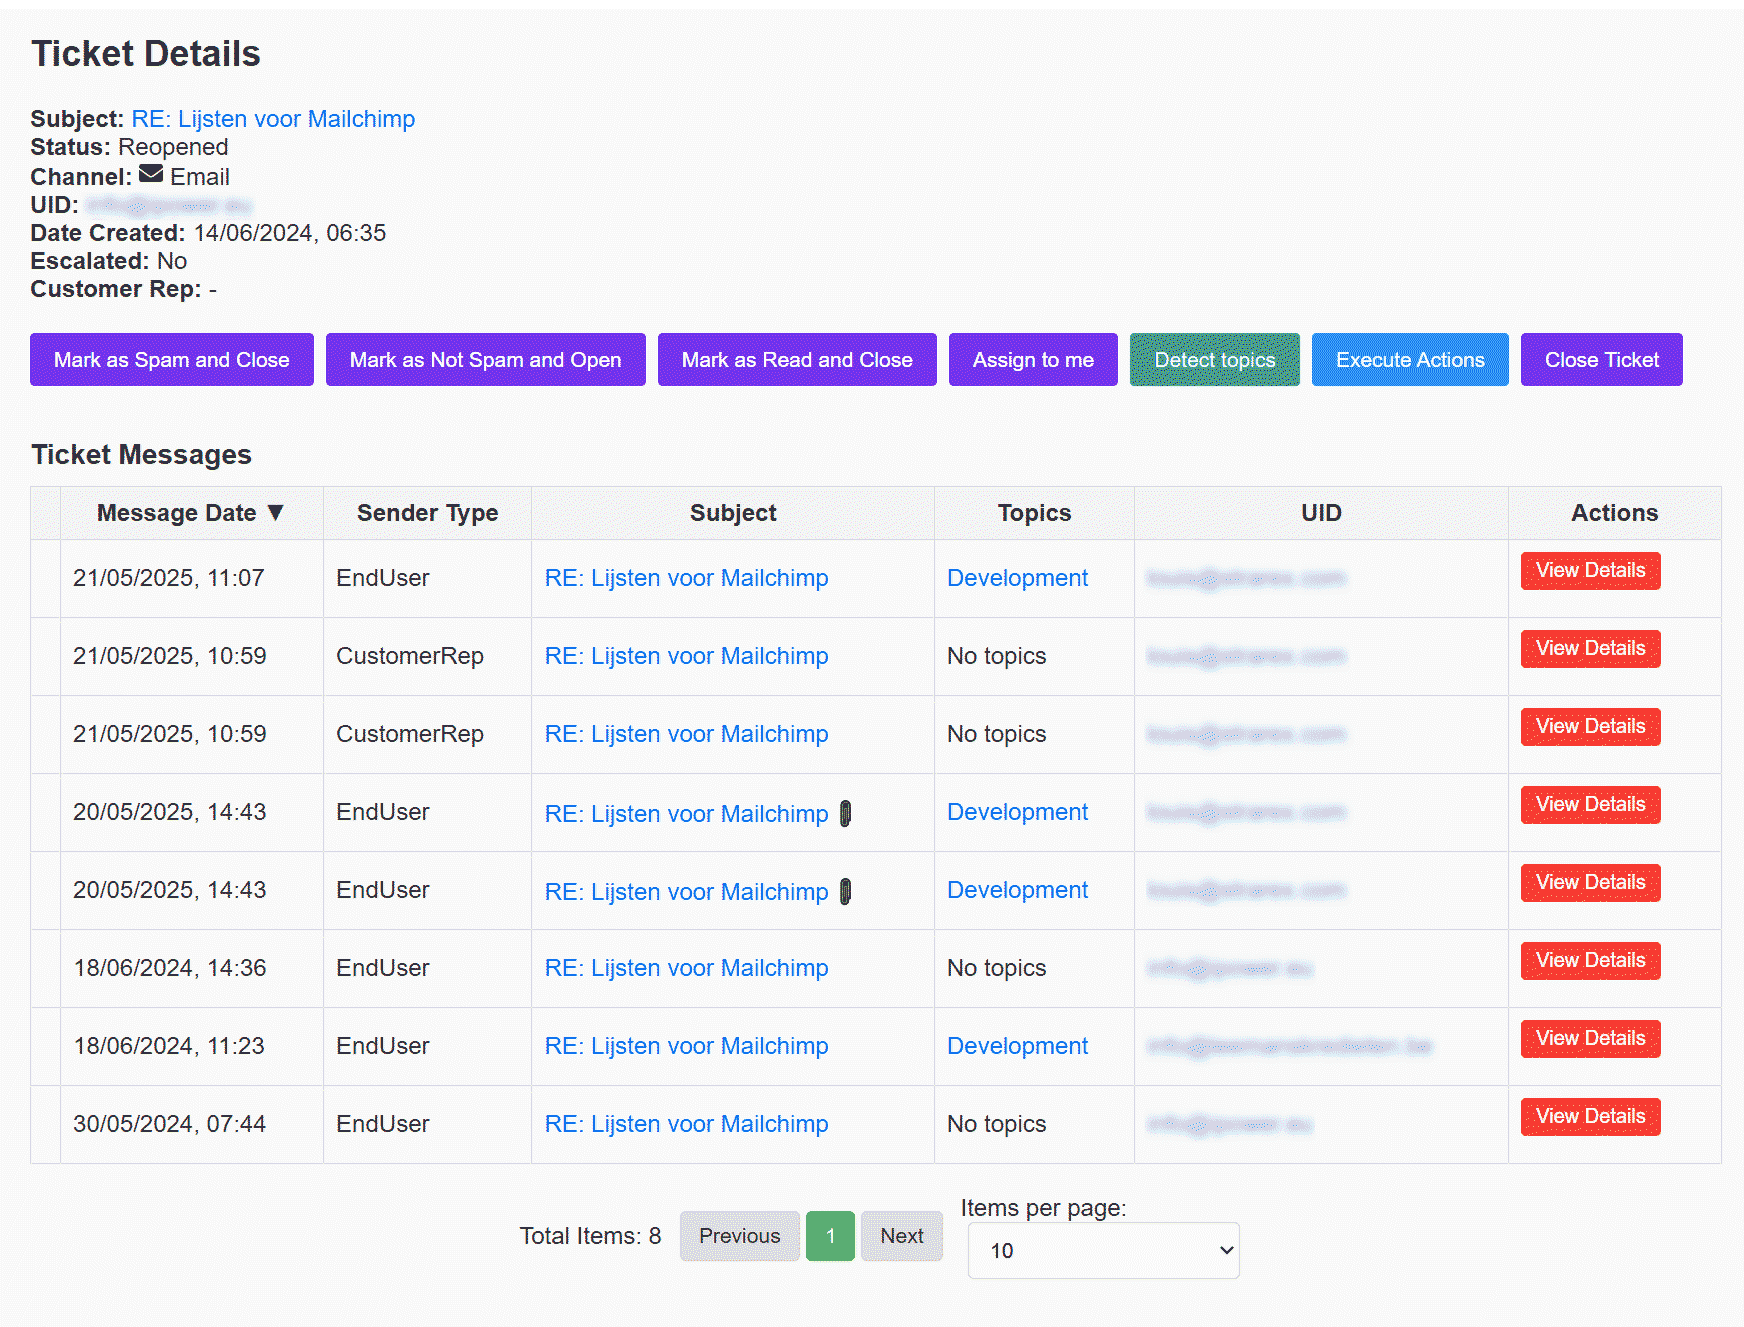This screenshot has height=1327, width=1744.
Task: Close the ticket with Close Ticket
Action: tap(1602, 359)
